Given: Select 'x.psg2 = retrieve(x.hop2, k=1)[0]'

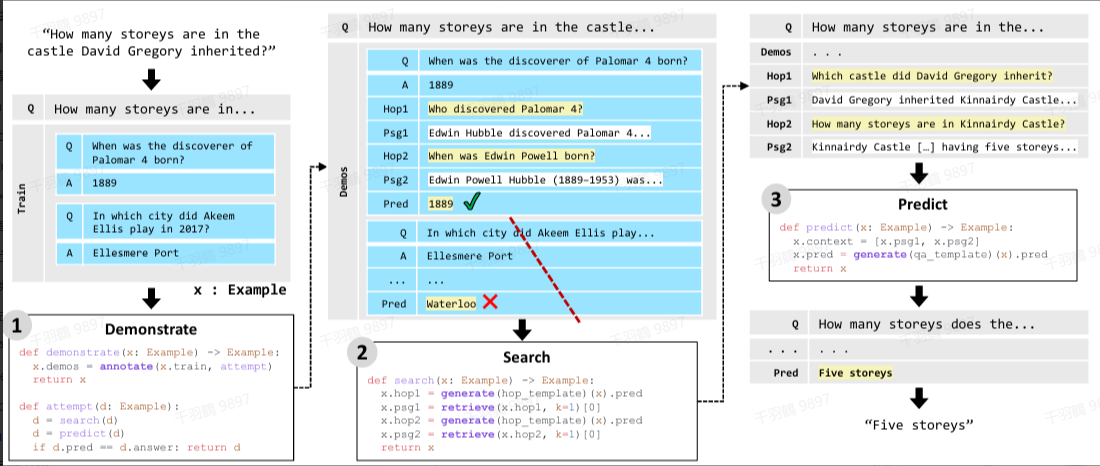Looking at the screenshot, I should [491, 434].
